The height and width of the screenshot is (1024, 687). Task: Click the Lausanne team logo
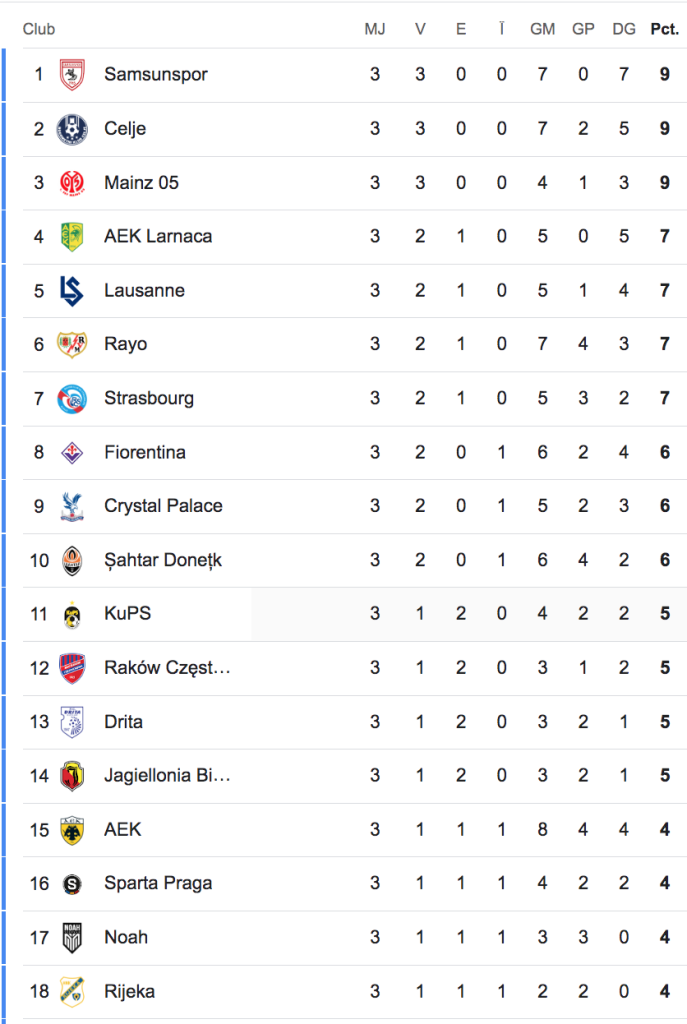tap(72, 291)
